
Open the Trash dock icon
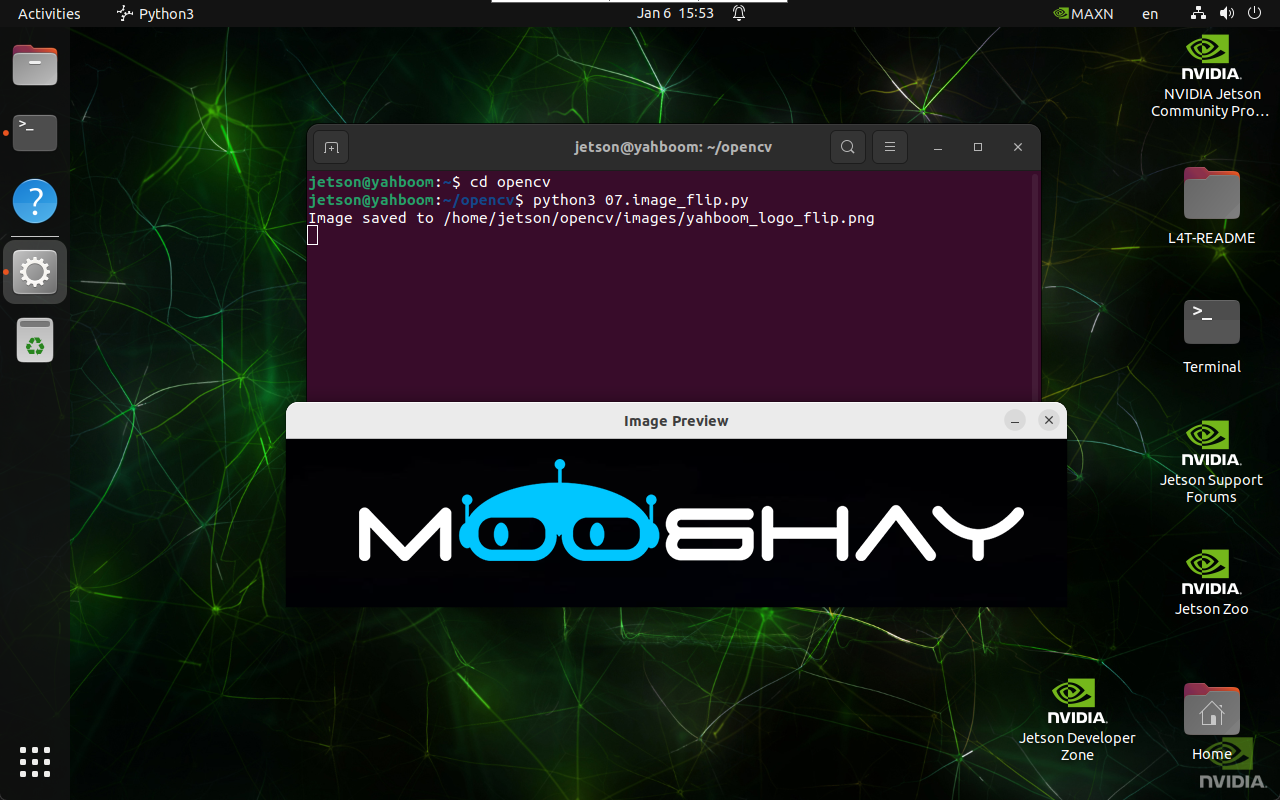[x=35, y=341]
